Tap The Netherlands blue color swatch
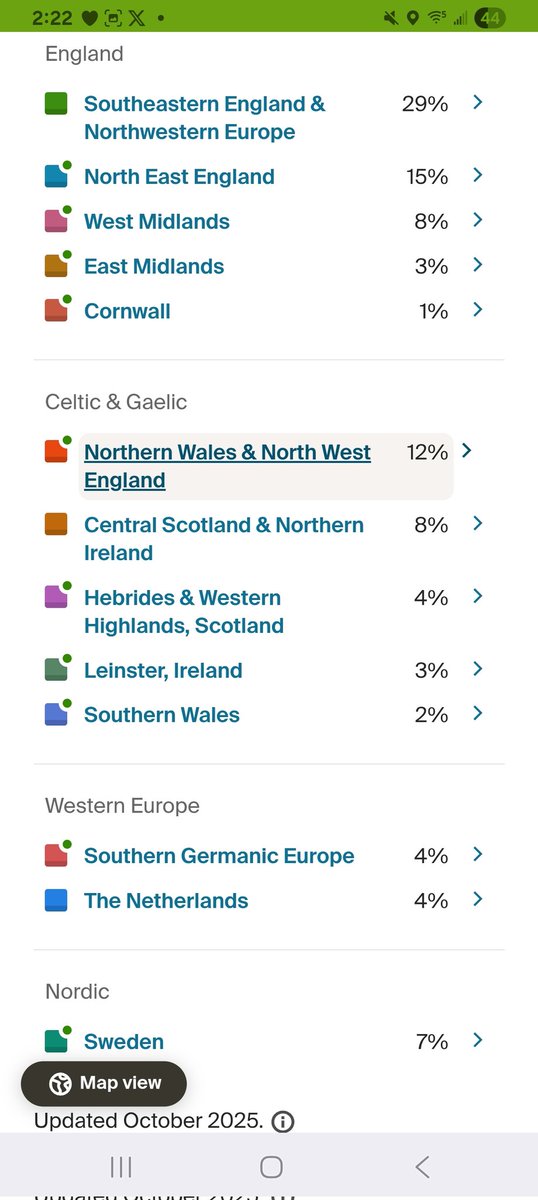This screenshot has height=1200, width=538. pos(56,900)
